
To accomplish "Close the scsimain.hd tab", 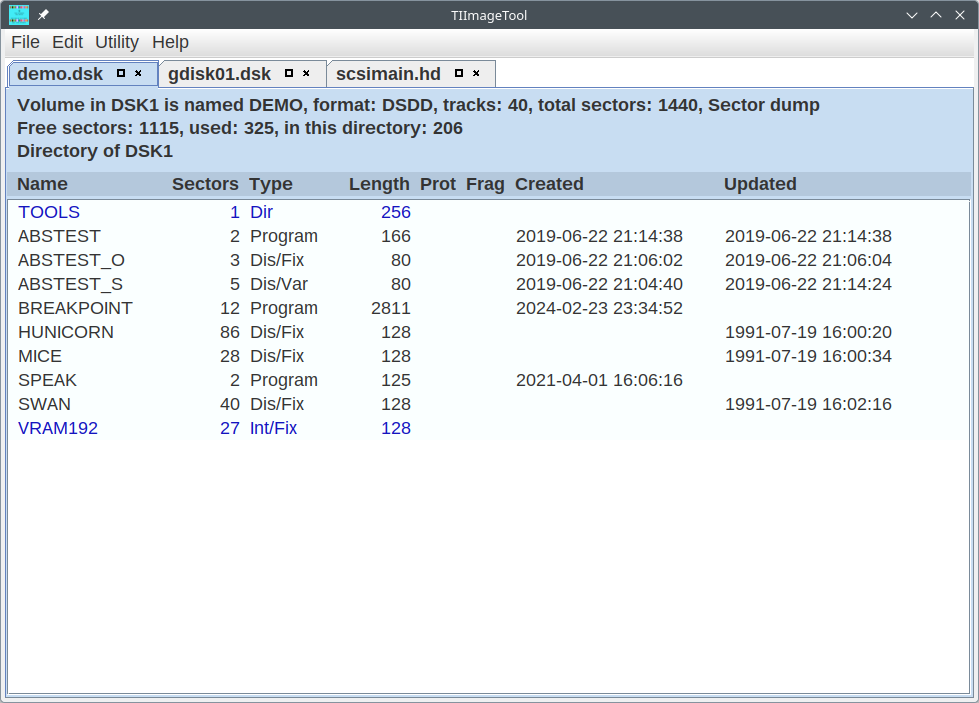I will [476, 73].
